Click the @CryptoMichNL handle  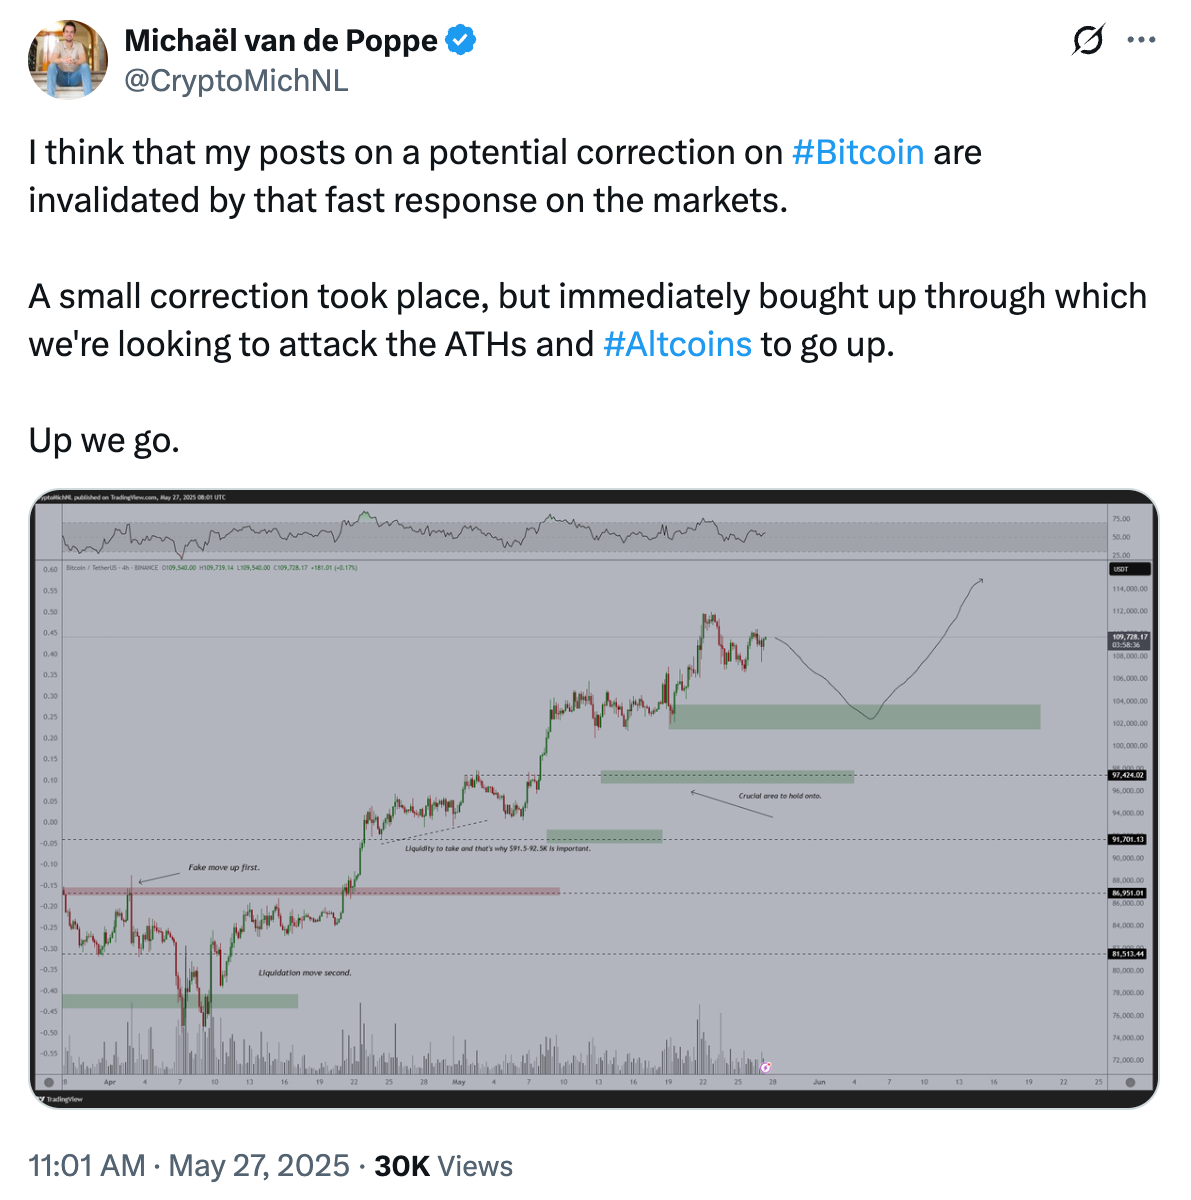(236, 80)
